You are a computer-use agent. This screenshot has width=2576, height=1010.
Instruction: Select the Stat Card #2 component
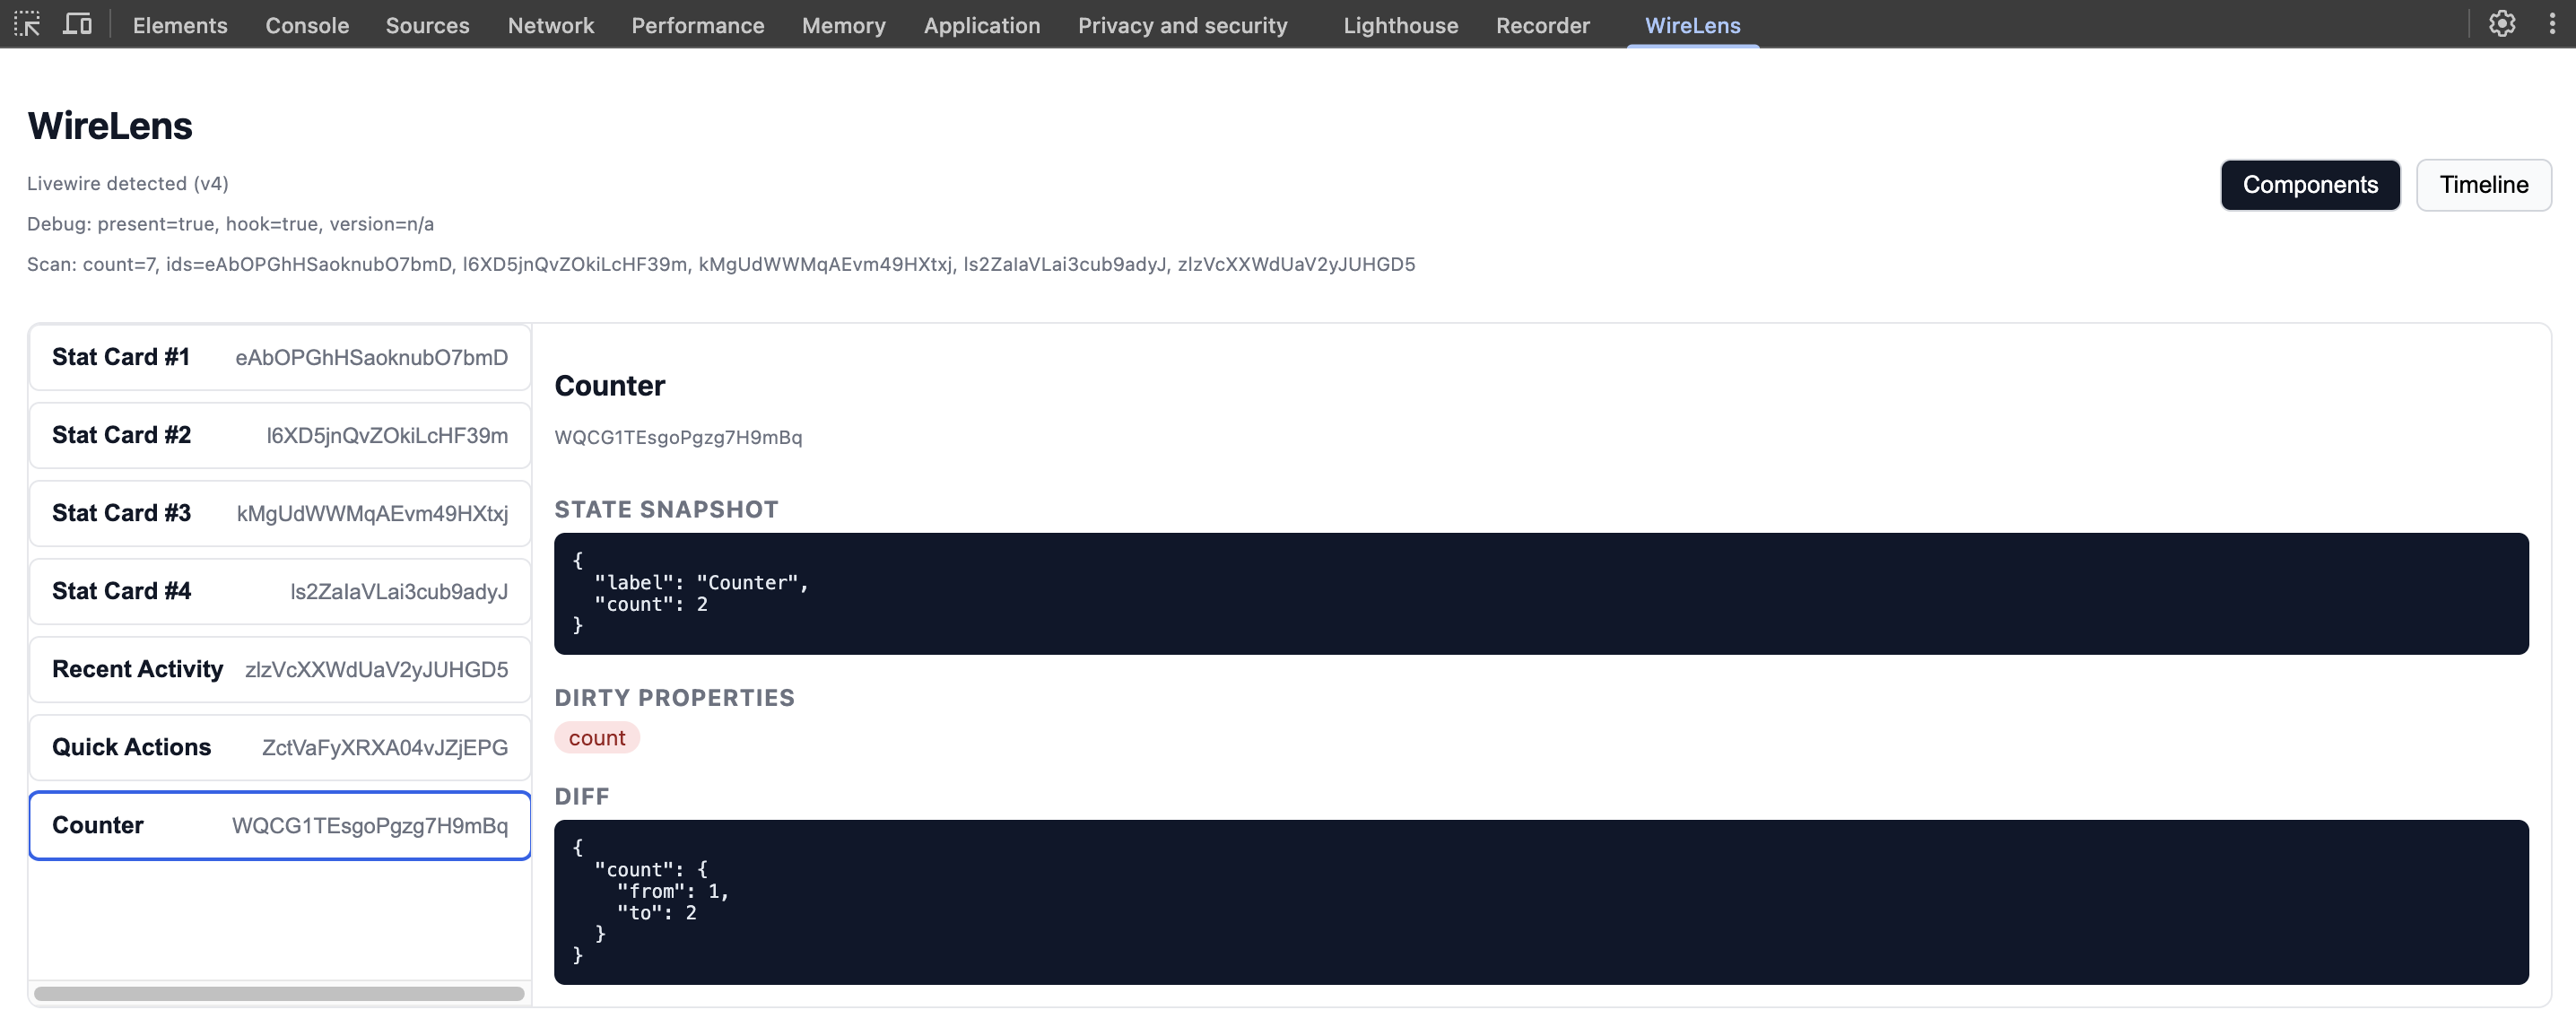point(280,435)
